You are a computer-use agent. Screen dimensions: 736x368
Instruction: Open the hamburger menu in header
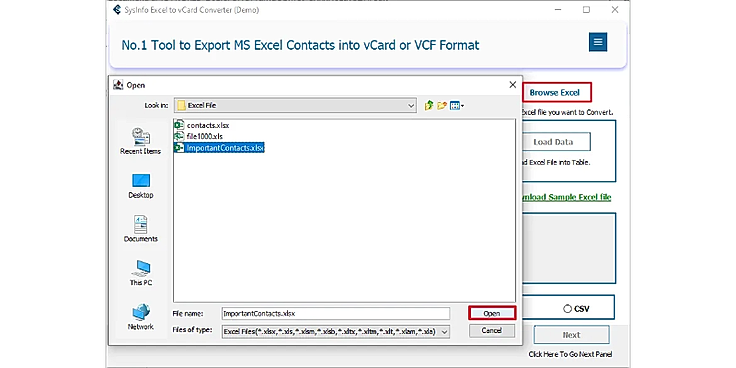598,42
